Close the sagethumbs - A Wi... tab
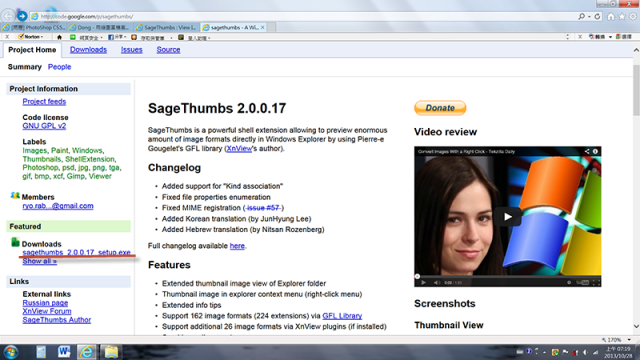The height and width of the screenshot is (360, 640). (x=262, y=27)
